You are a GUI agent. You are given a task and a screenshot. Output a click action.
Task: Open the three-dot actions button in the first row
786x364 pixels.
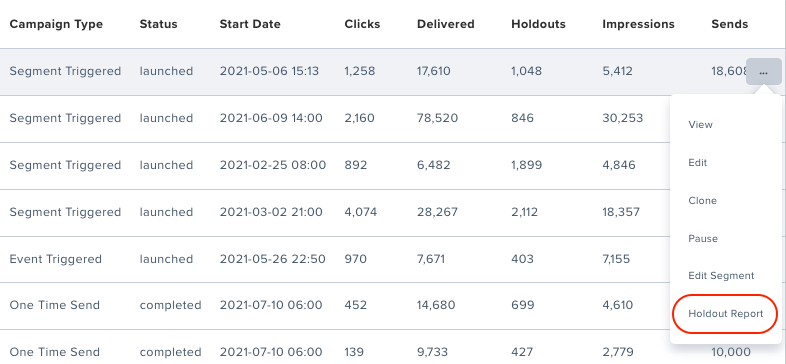pyautogui.click(x=763, y=72)
